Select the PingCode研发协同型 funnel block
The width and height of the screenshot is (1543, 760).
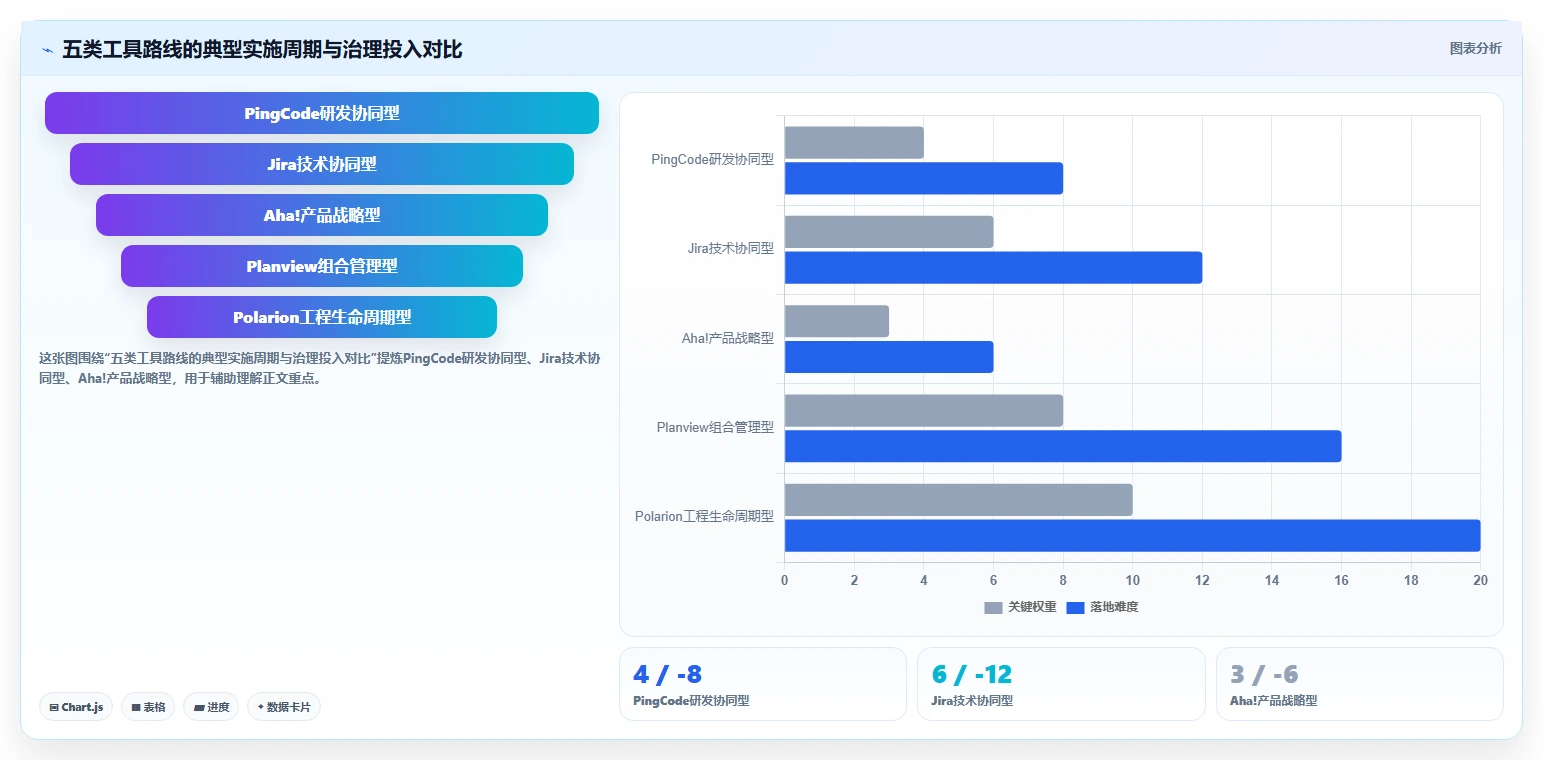322,113
